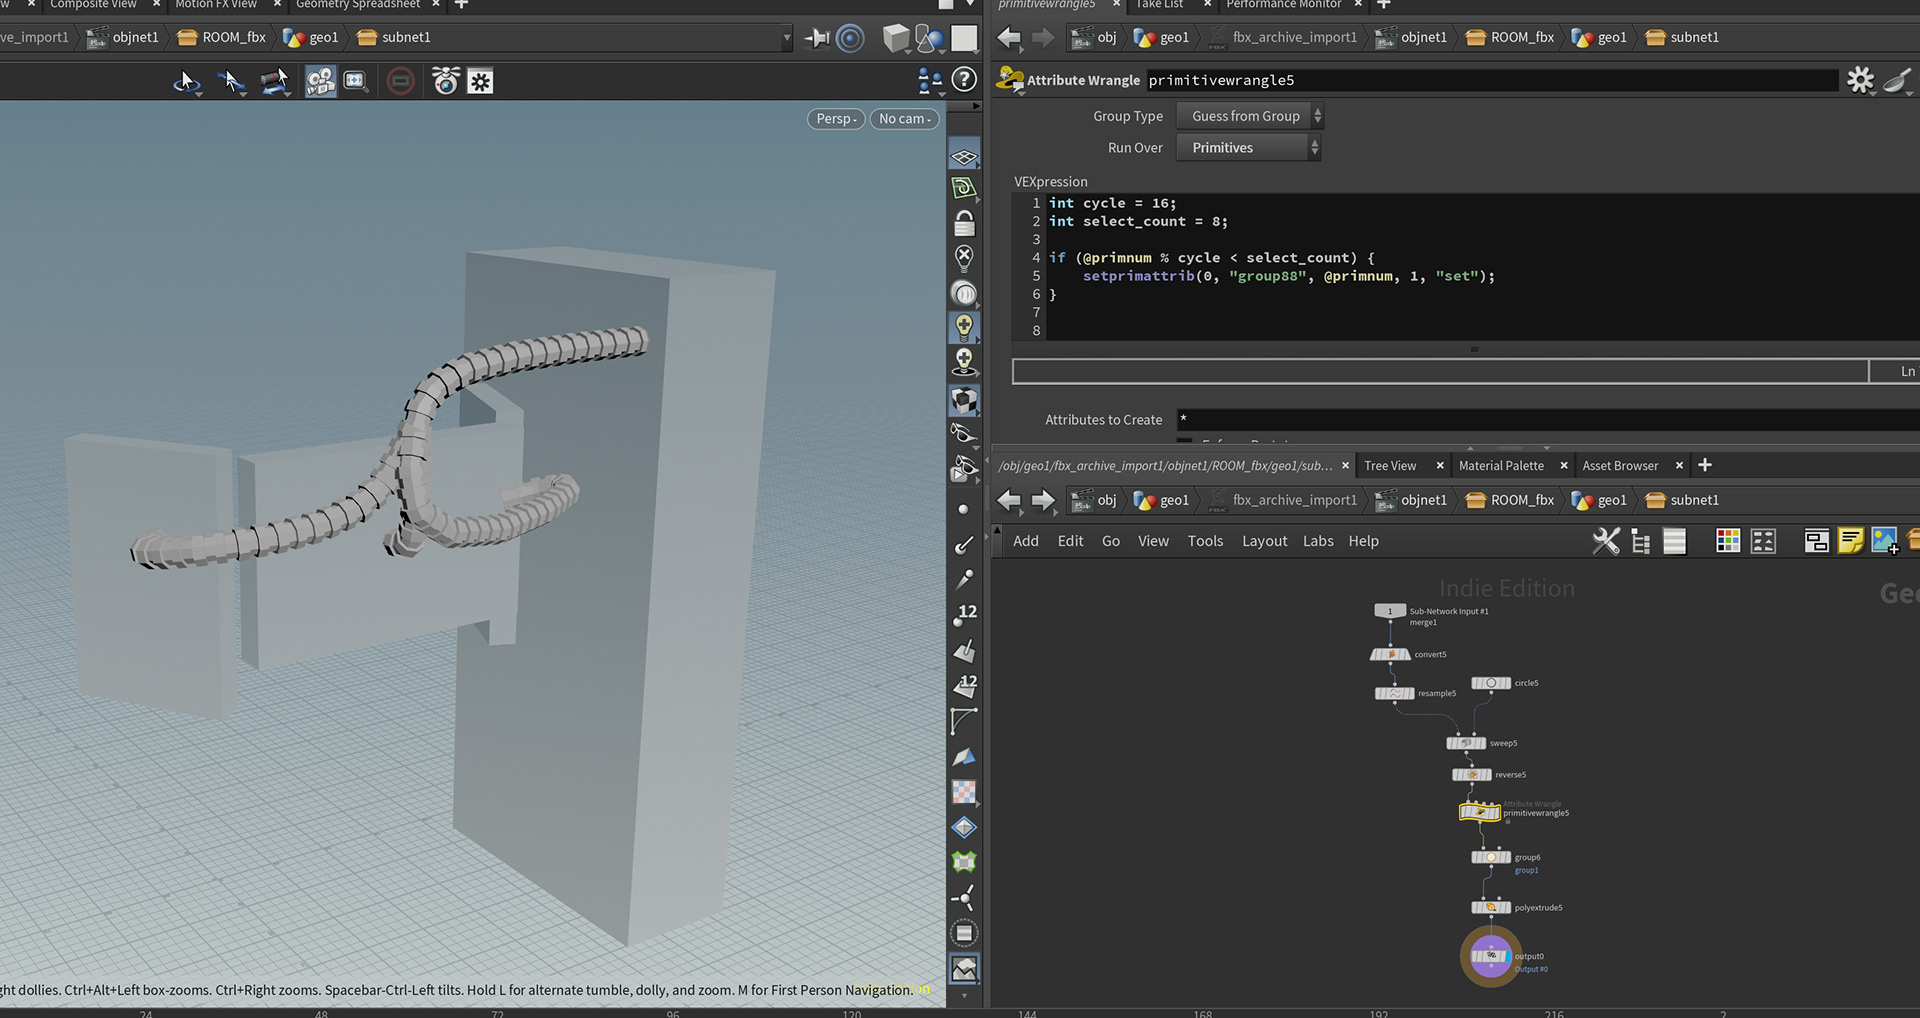The width and height of the screenshot is (1920, 1018).
Task: Open the network color palette icon
Action: point(1727,541)
